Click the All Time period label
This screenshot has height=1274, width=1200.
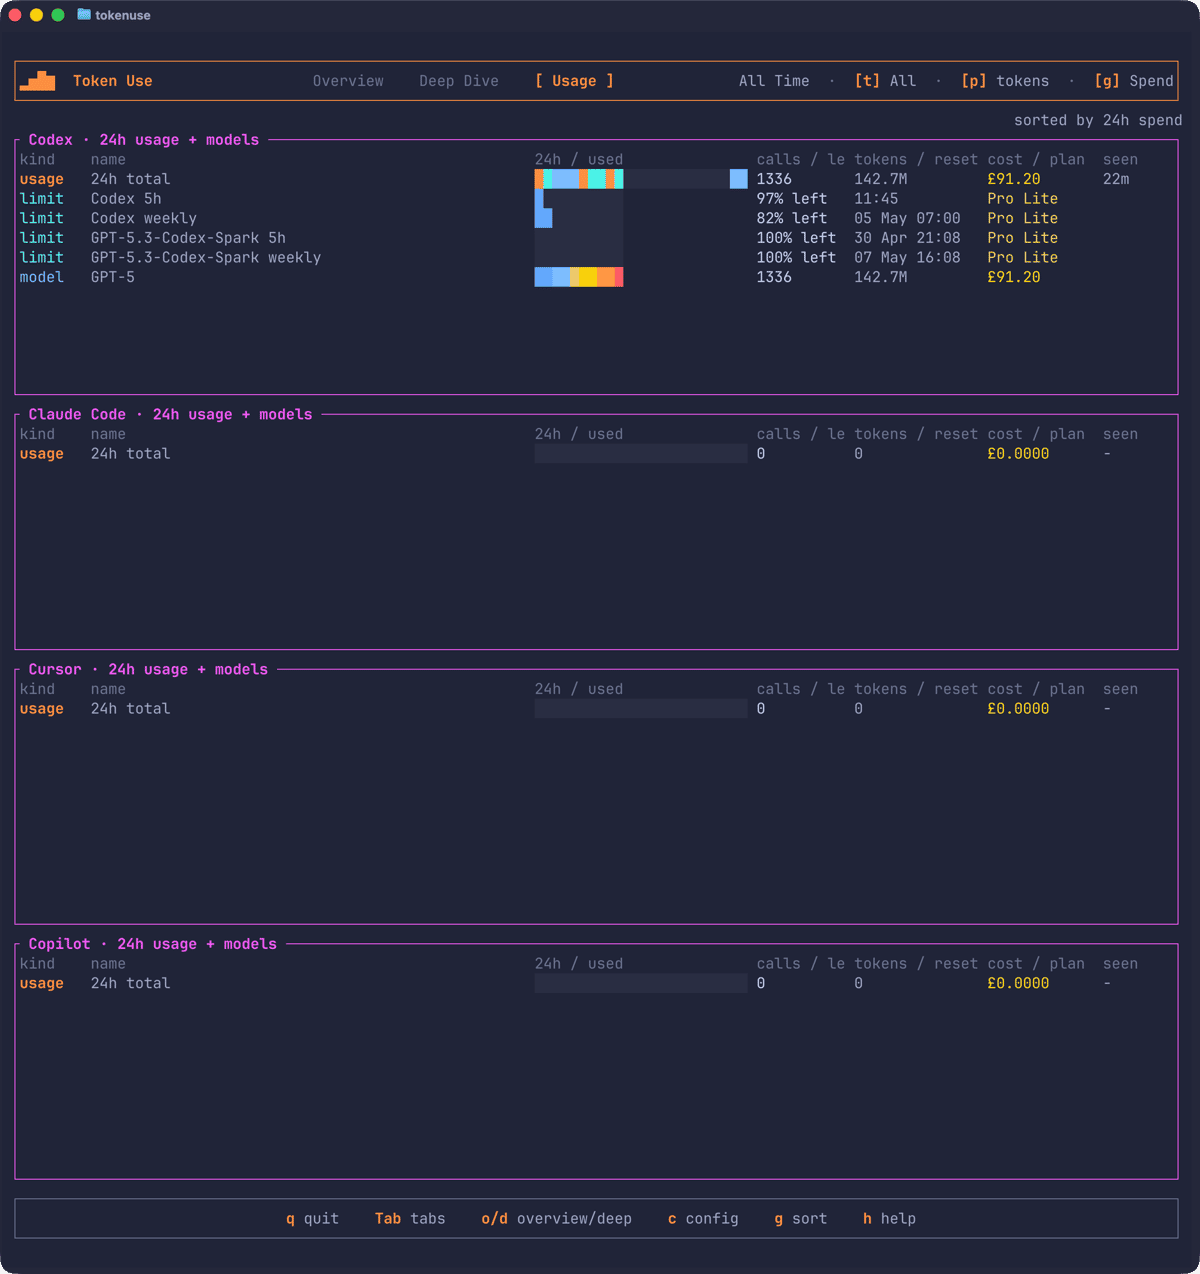coord(774,81)
